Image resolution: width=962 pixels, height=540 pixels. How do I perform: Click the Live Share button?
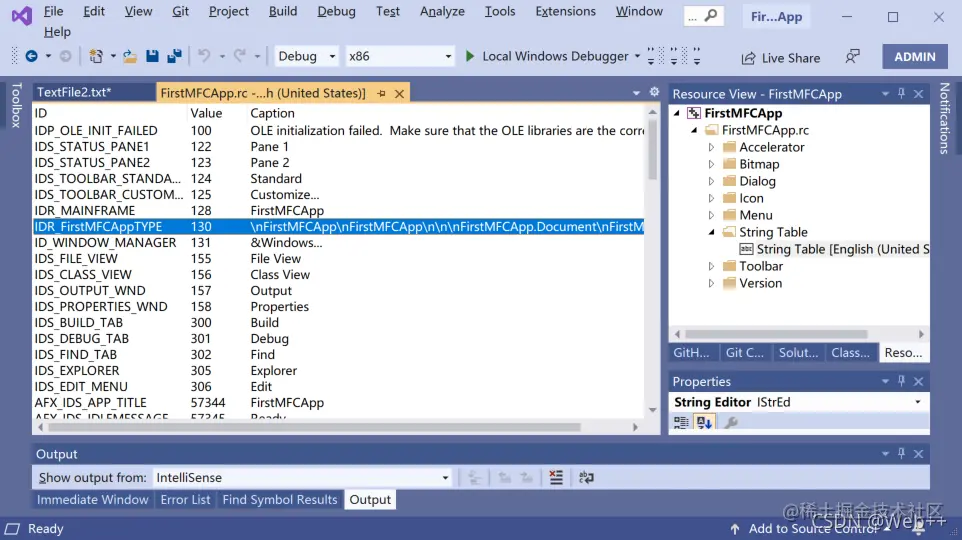coord(780,58)
